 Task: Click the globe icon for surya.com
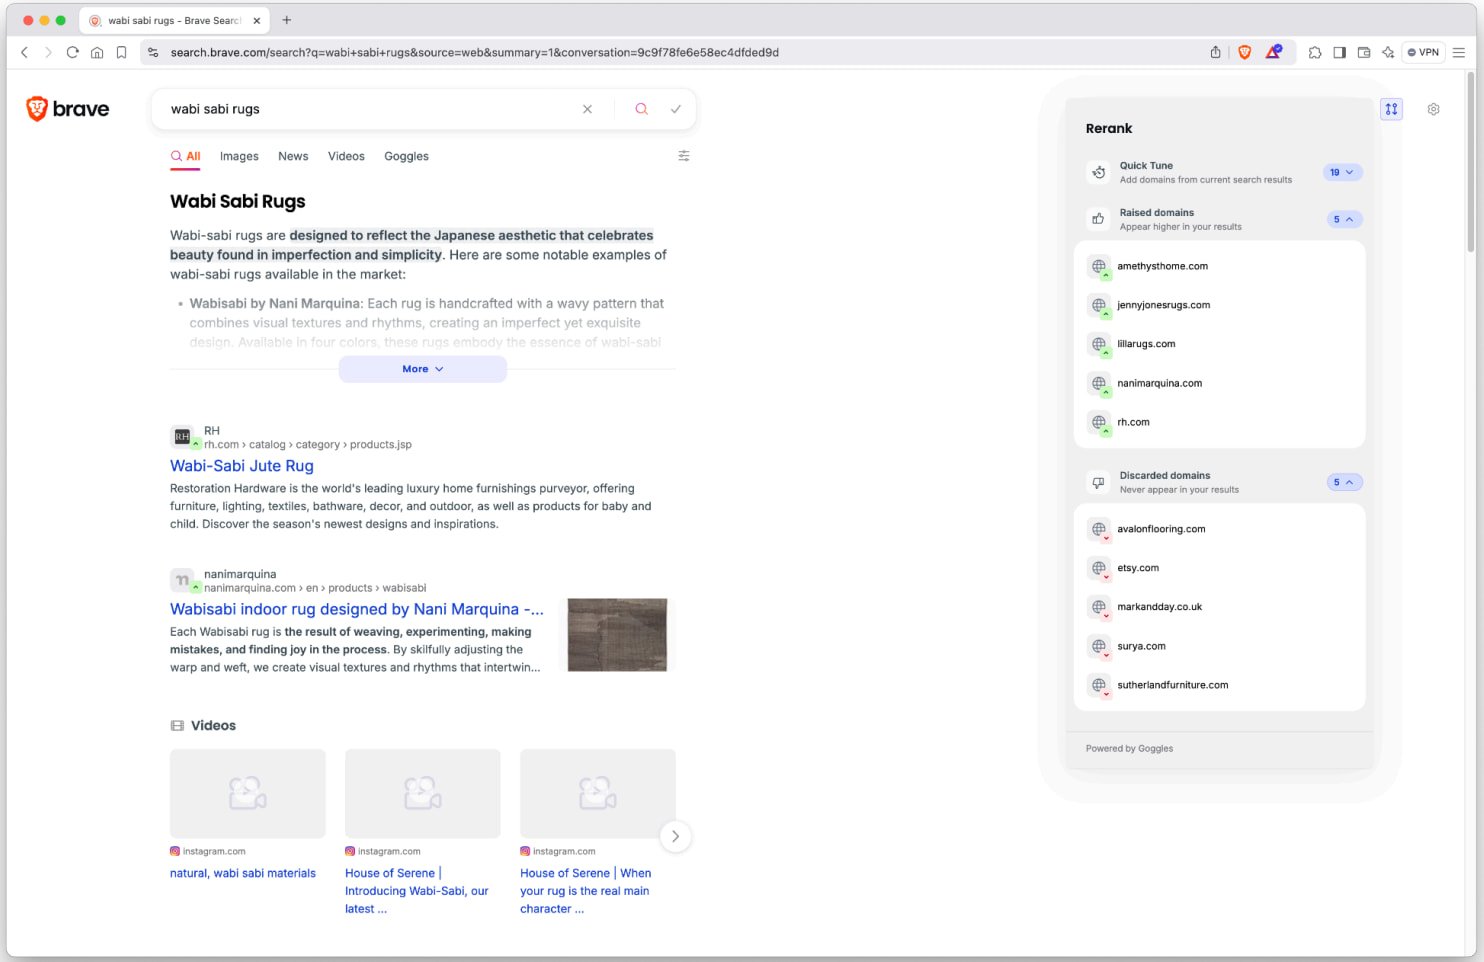1099,646
